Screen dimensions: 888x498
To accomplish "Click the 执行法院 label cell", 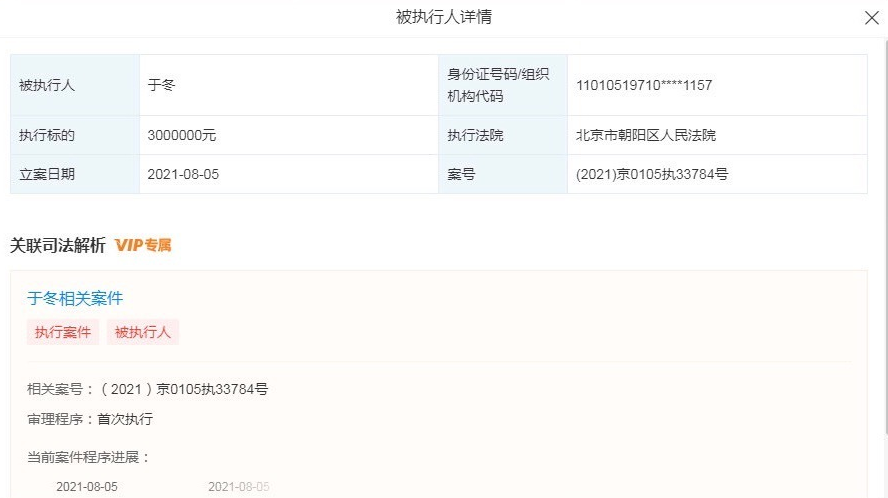I will [x=503, y=135].
